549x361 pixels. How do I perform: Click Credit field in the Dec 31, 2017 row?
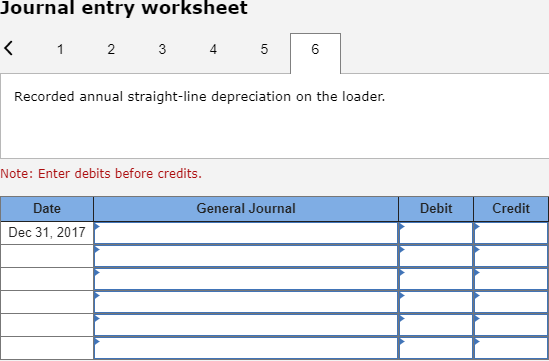[x=511, y=233]
